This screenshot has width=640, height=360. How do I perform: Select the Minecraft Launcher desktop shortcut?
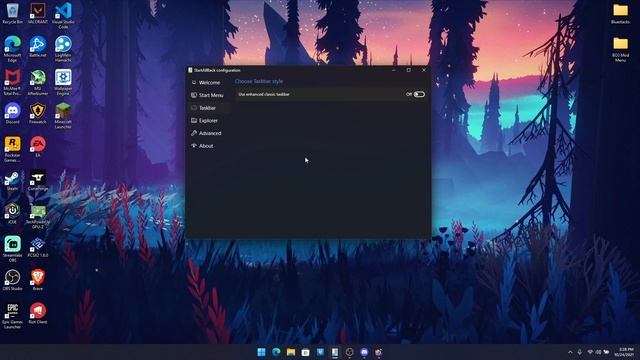63,116
